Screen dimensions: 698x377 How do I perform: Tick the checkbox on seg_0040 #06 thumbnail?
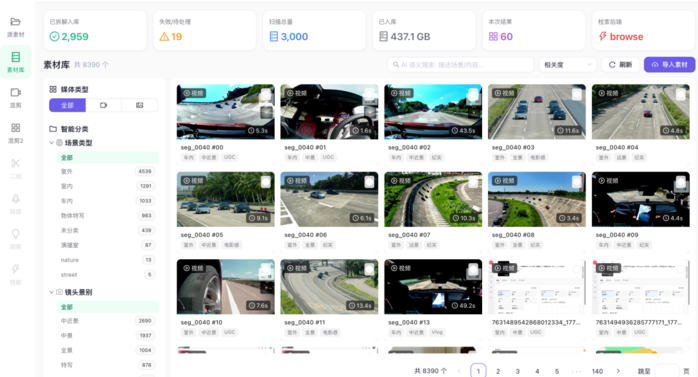[x=369, y=182]
